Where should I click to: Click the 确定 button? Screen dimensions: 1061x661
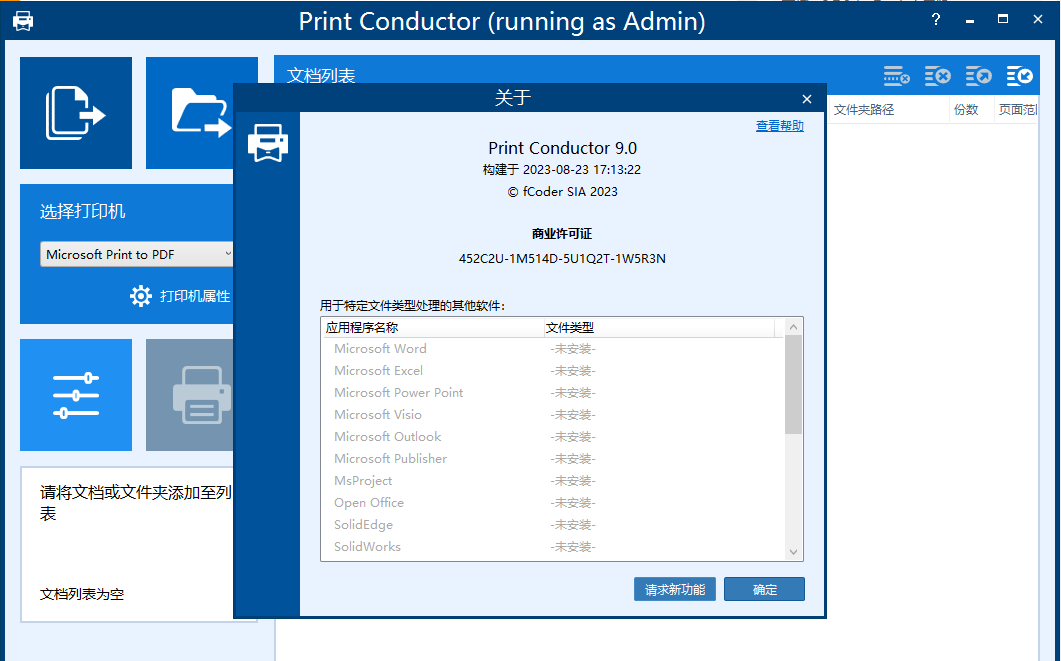click(x=765, y=589)
